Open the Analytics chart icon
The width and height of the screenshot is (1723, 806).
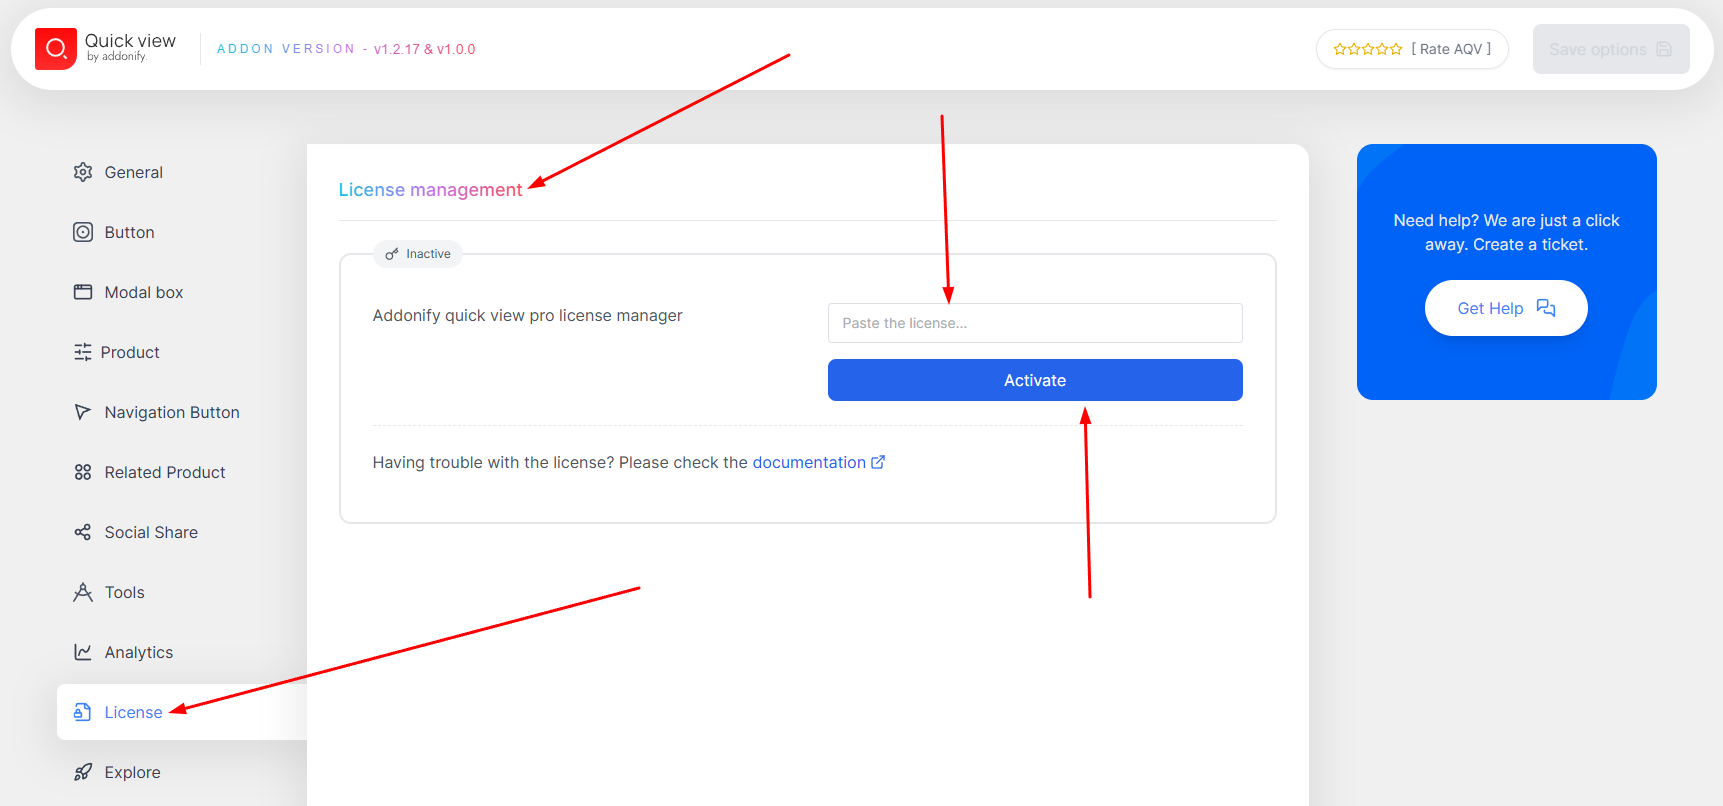(84, 652)
